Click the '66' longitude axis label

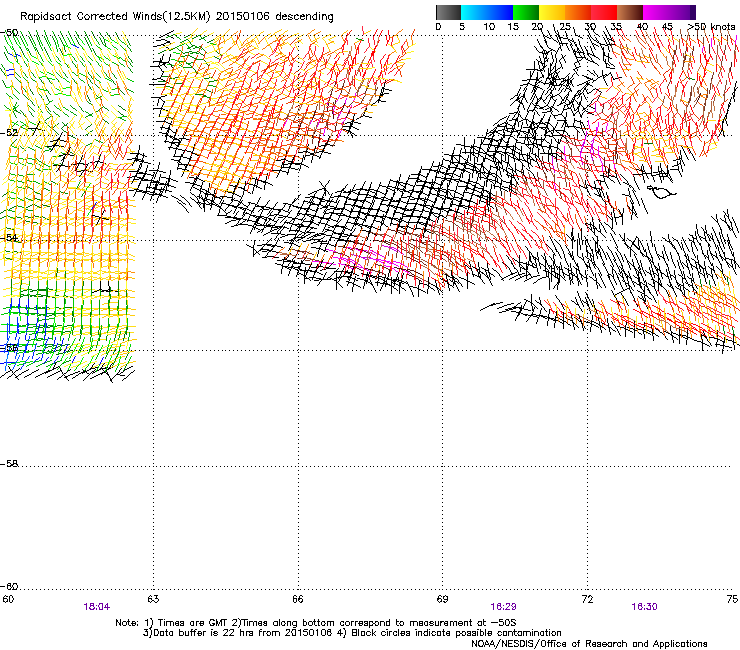pyautogui.click(x=297, y=599)
